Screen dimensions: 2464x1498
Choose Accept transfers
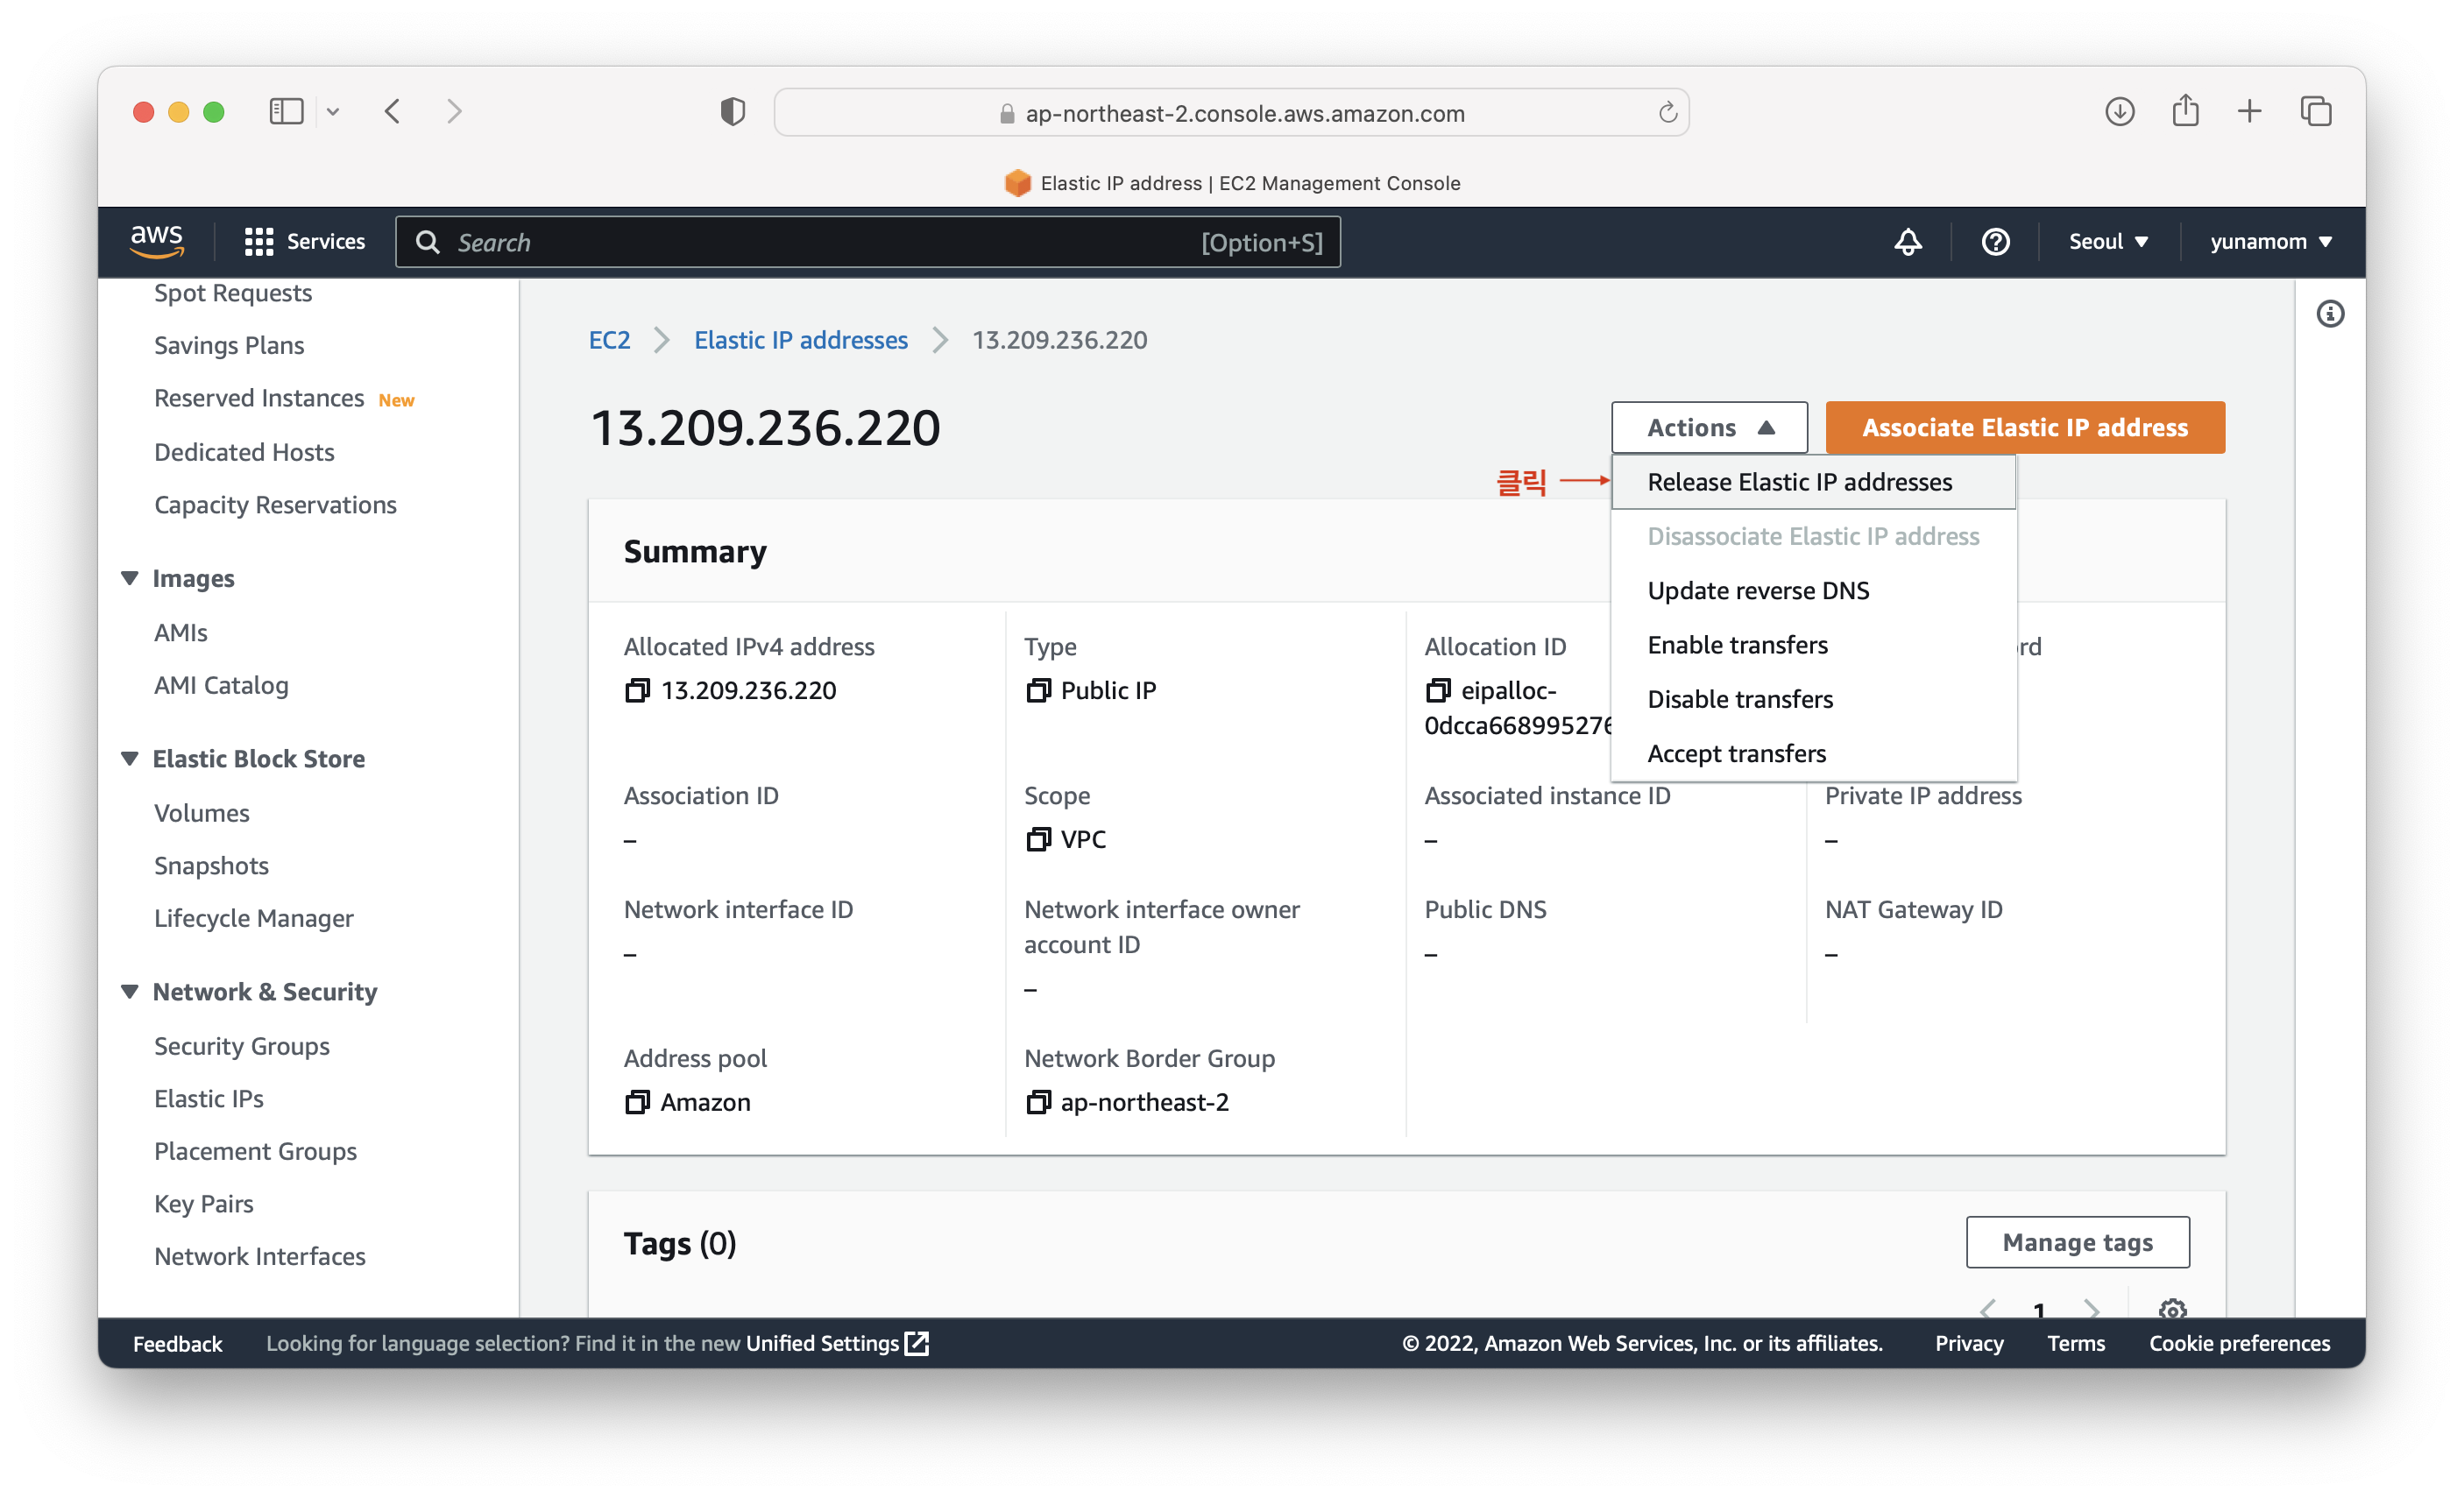pos(1813,753)
